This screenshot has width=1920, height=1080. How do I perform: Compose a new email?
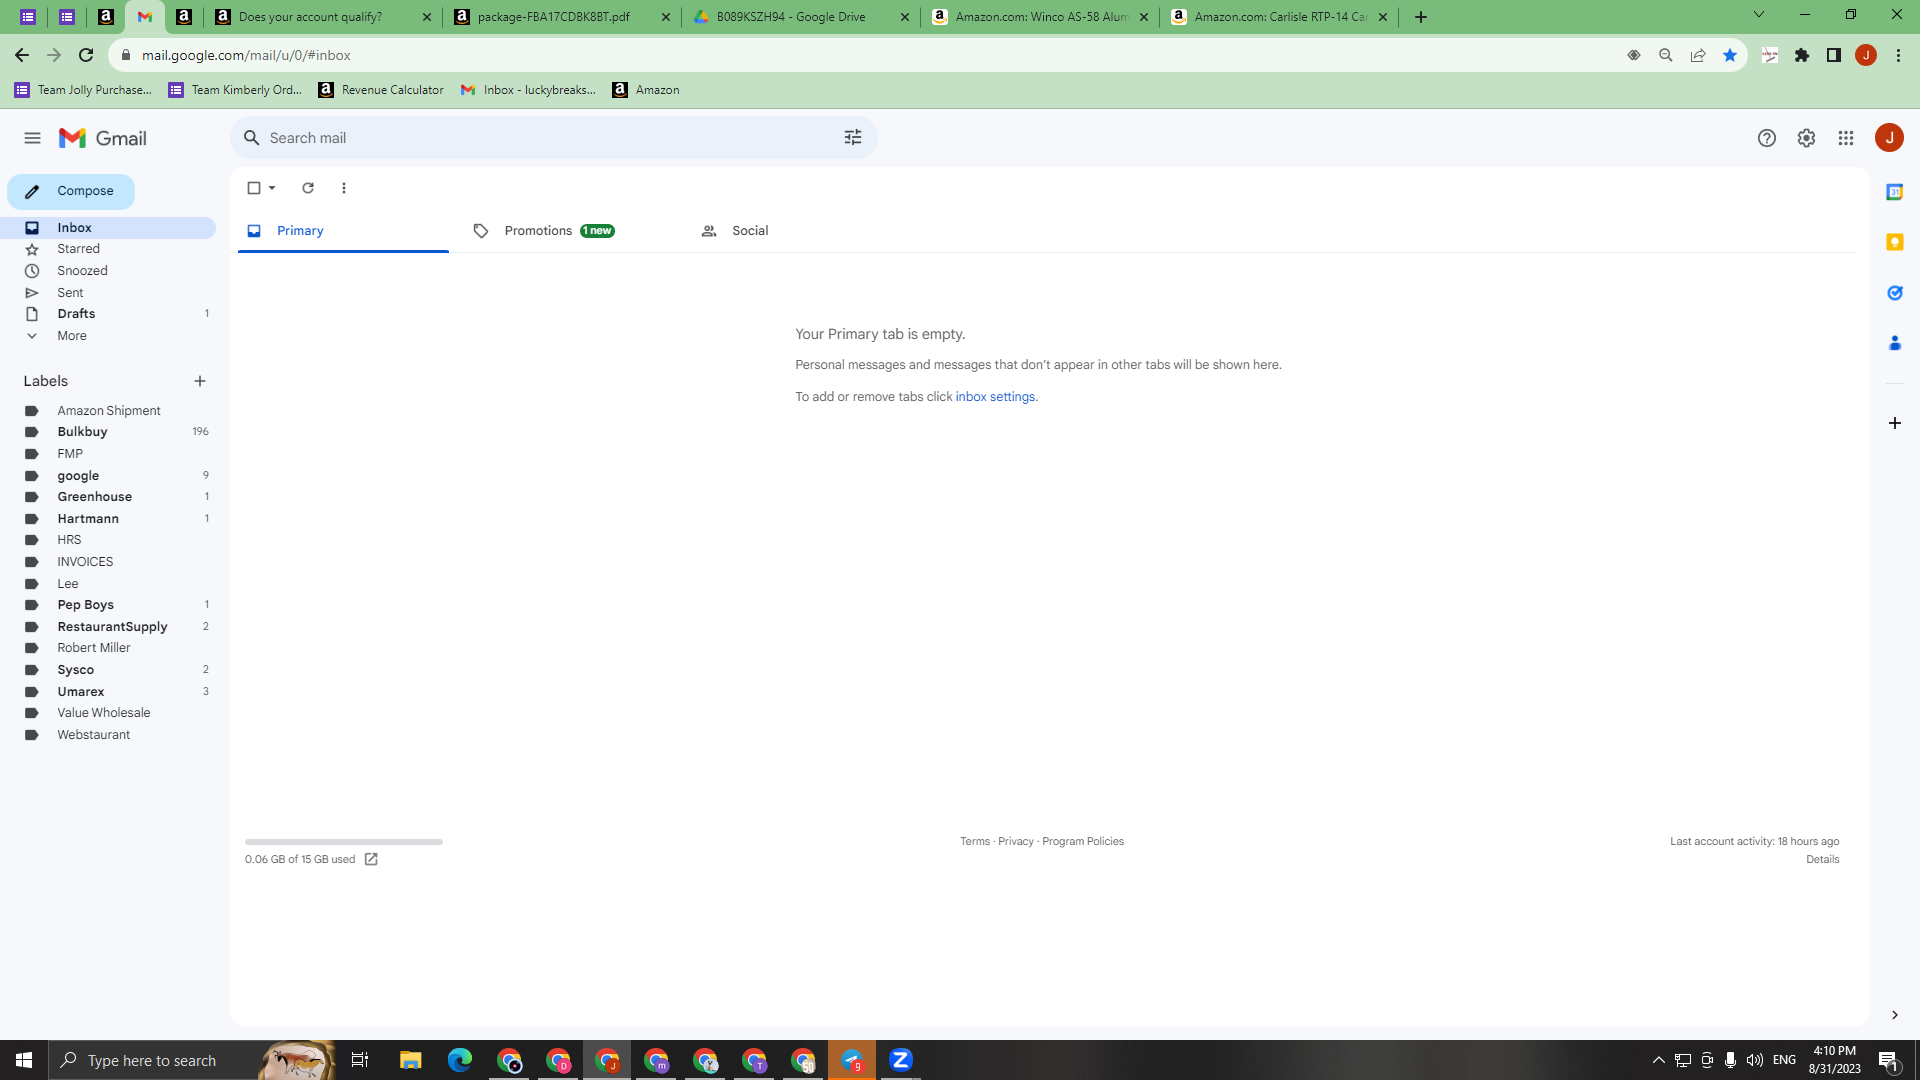pyautogui.click(x=71, y=191)
